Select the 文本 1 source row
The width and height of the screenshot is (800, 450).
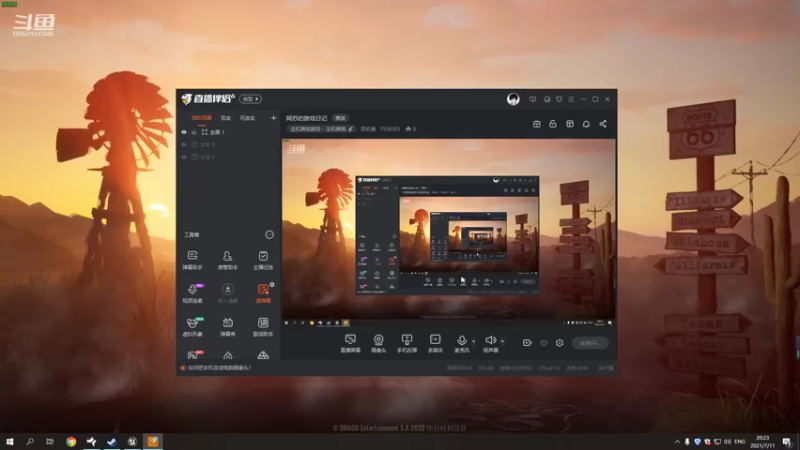[x=228, y=157]
